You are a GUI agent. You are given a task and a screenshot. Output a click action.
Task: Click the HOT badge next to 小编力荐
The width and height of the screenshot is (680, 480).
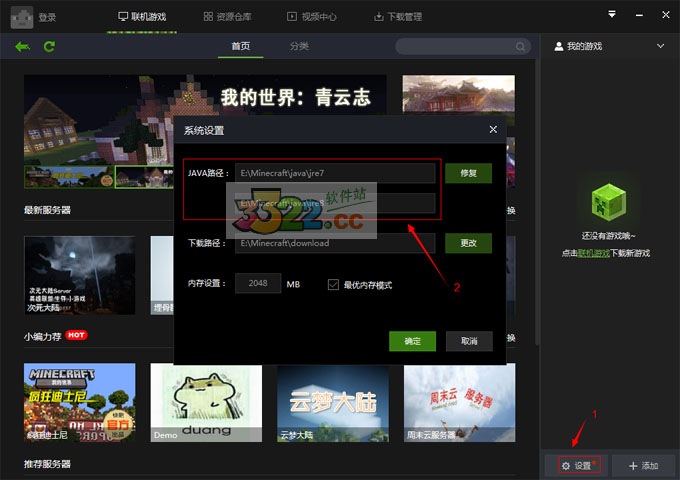pyautogui.click(x=76, y=335)
